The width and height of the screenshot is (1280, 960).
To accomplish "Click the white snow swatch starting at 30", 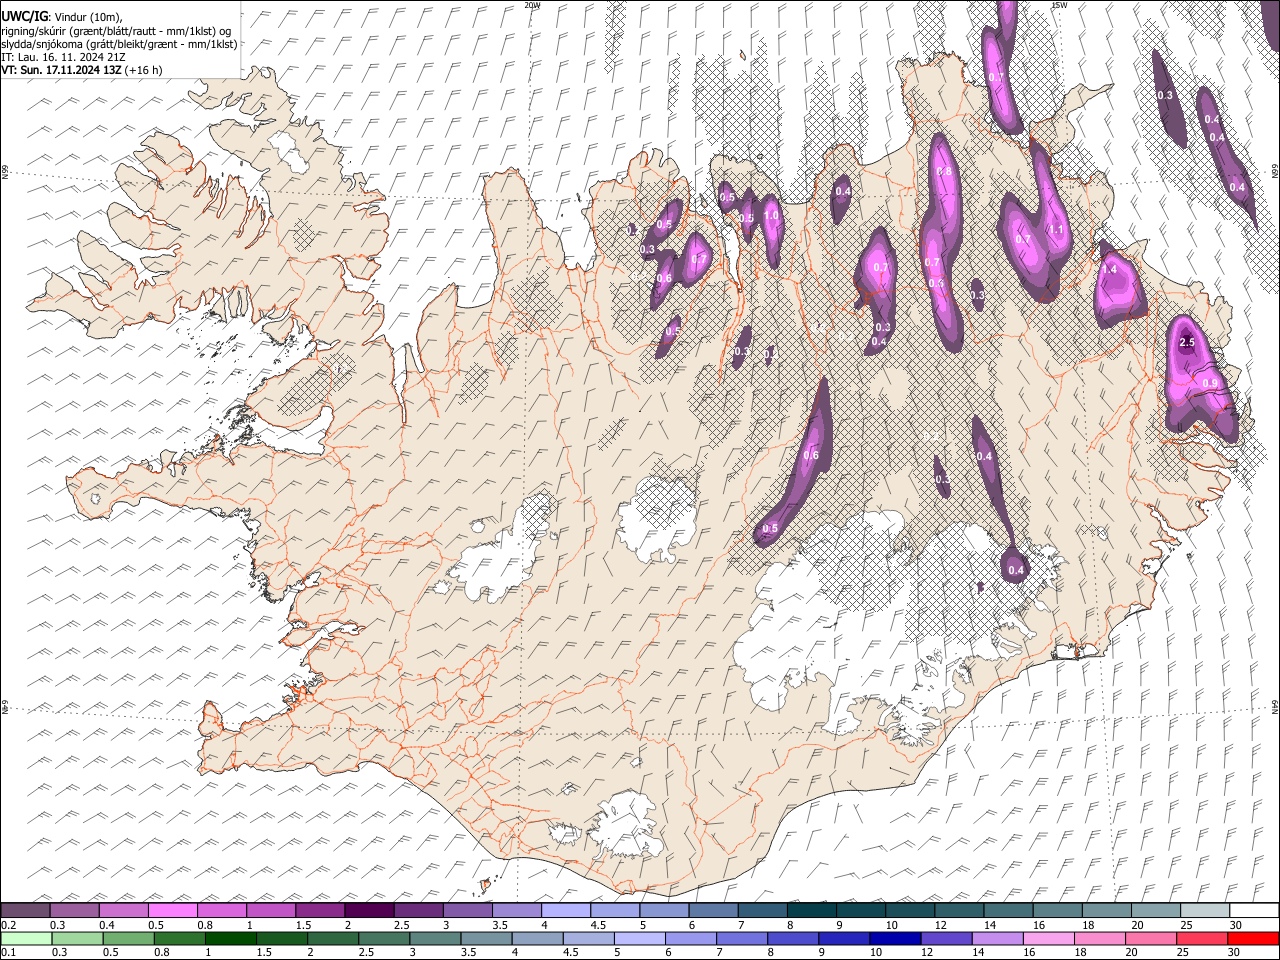I will click(x=1255, y=910).
